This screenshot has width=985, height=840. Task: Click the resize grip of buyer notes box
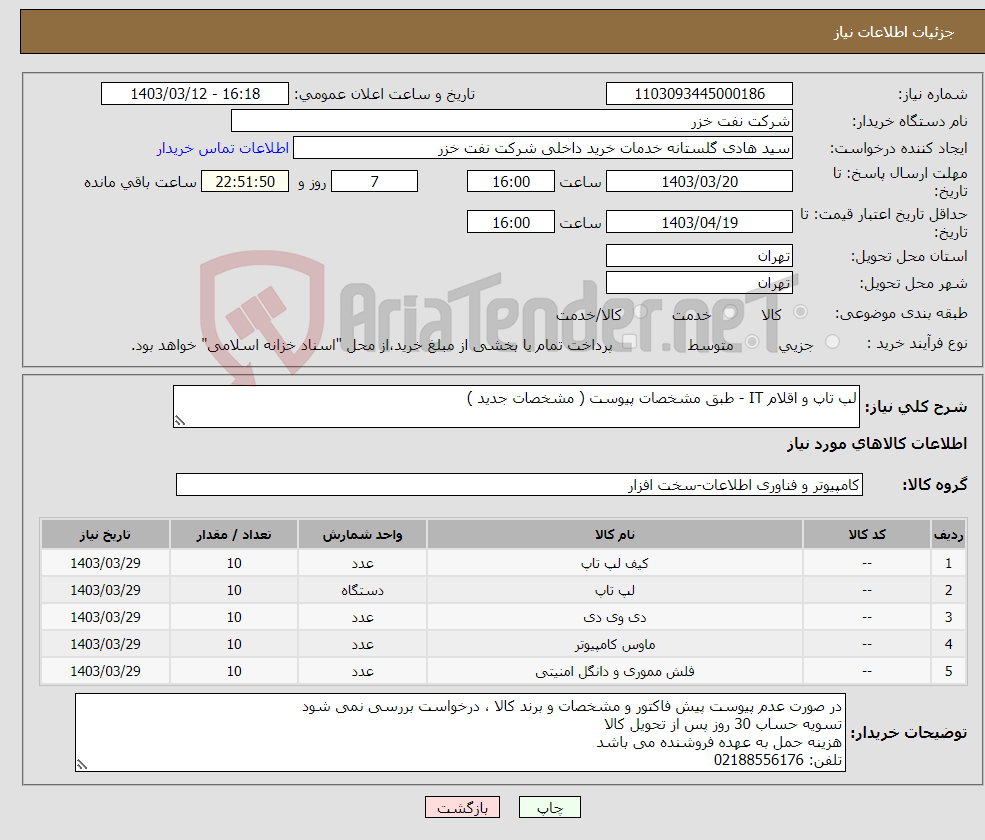pyautogui.click(x=82, y=765)
